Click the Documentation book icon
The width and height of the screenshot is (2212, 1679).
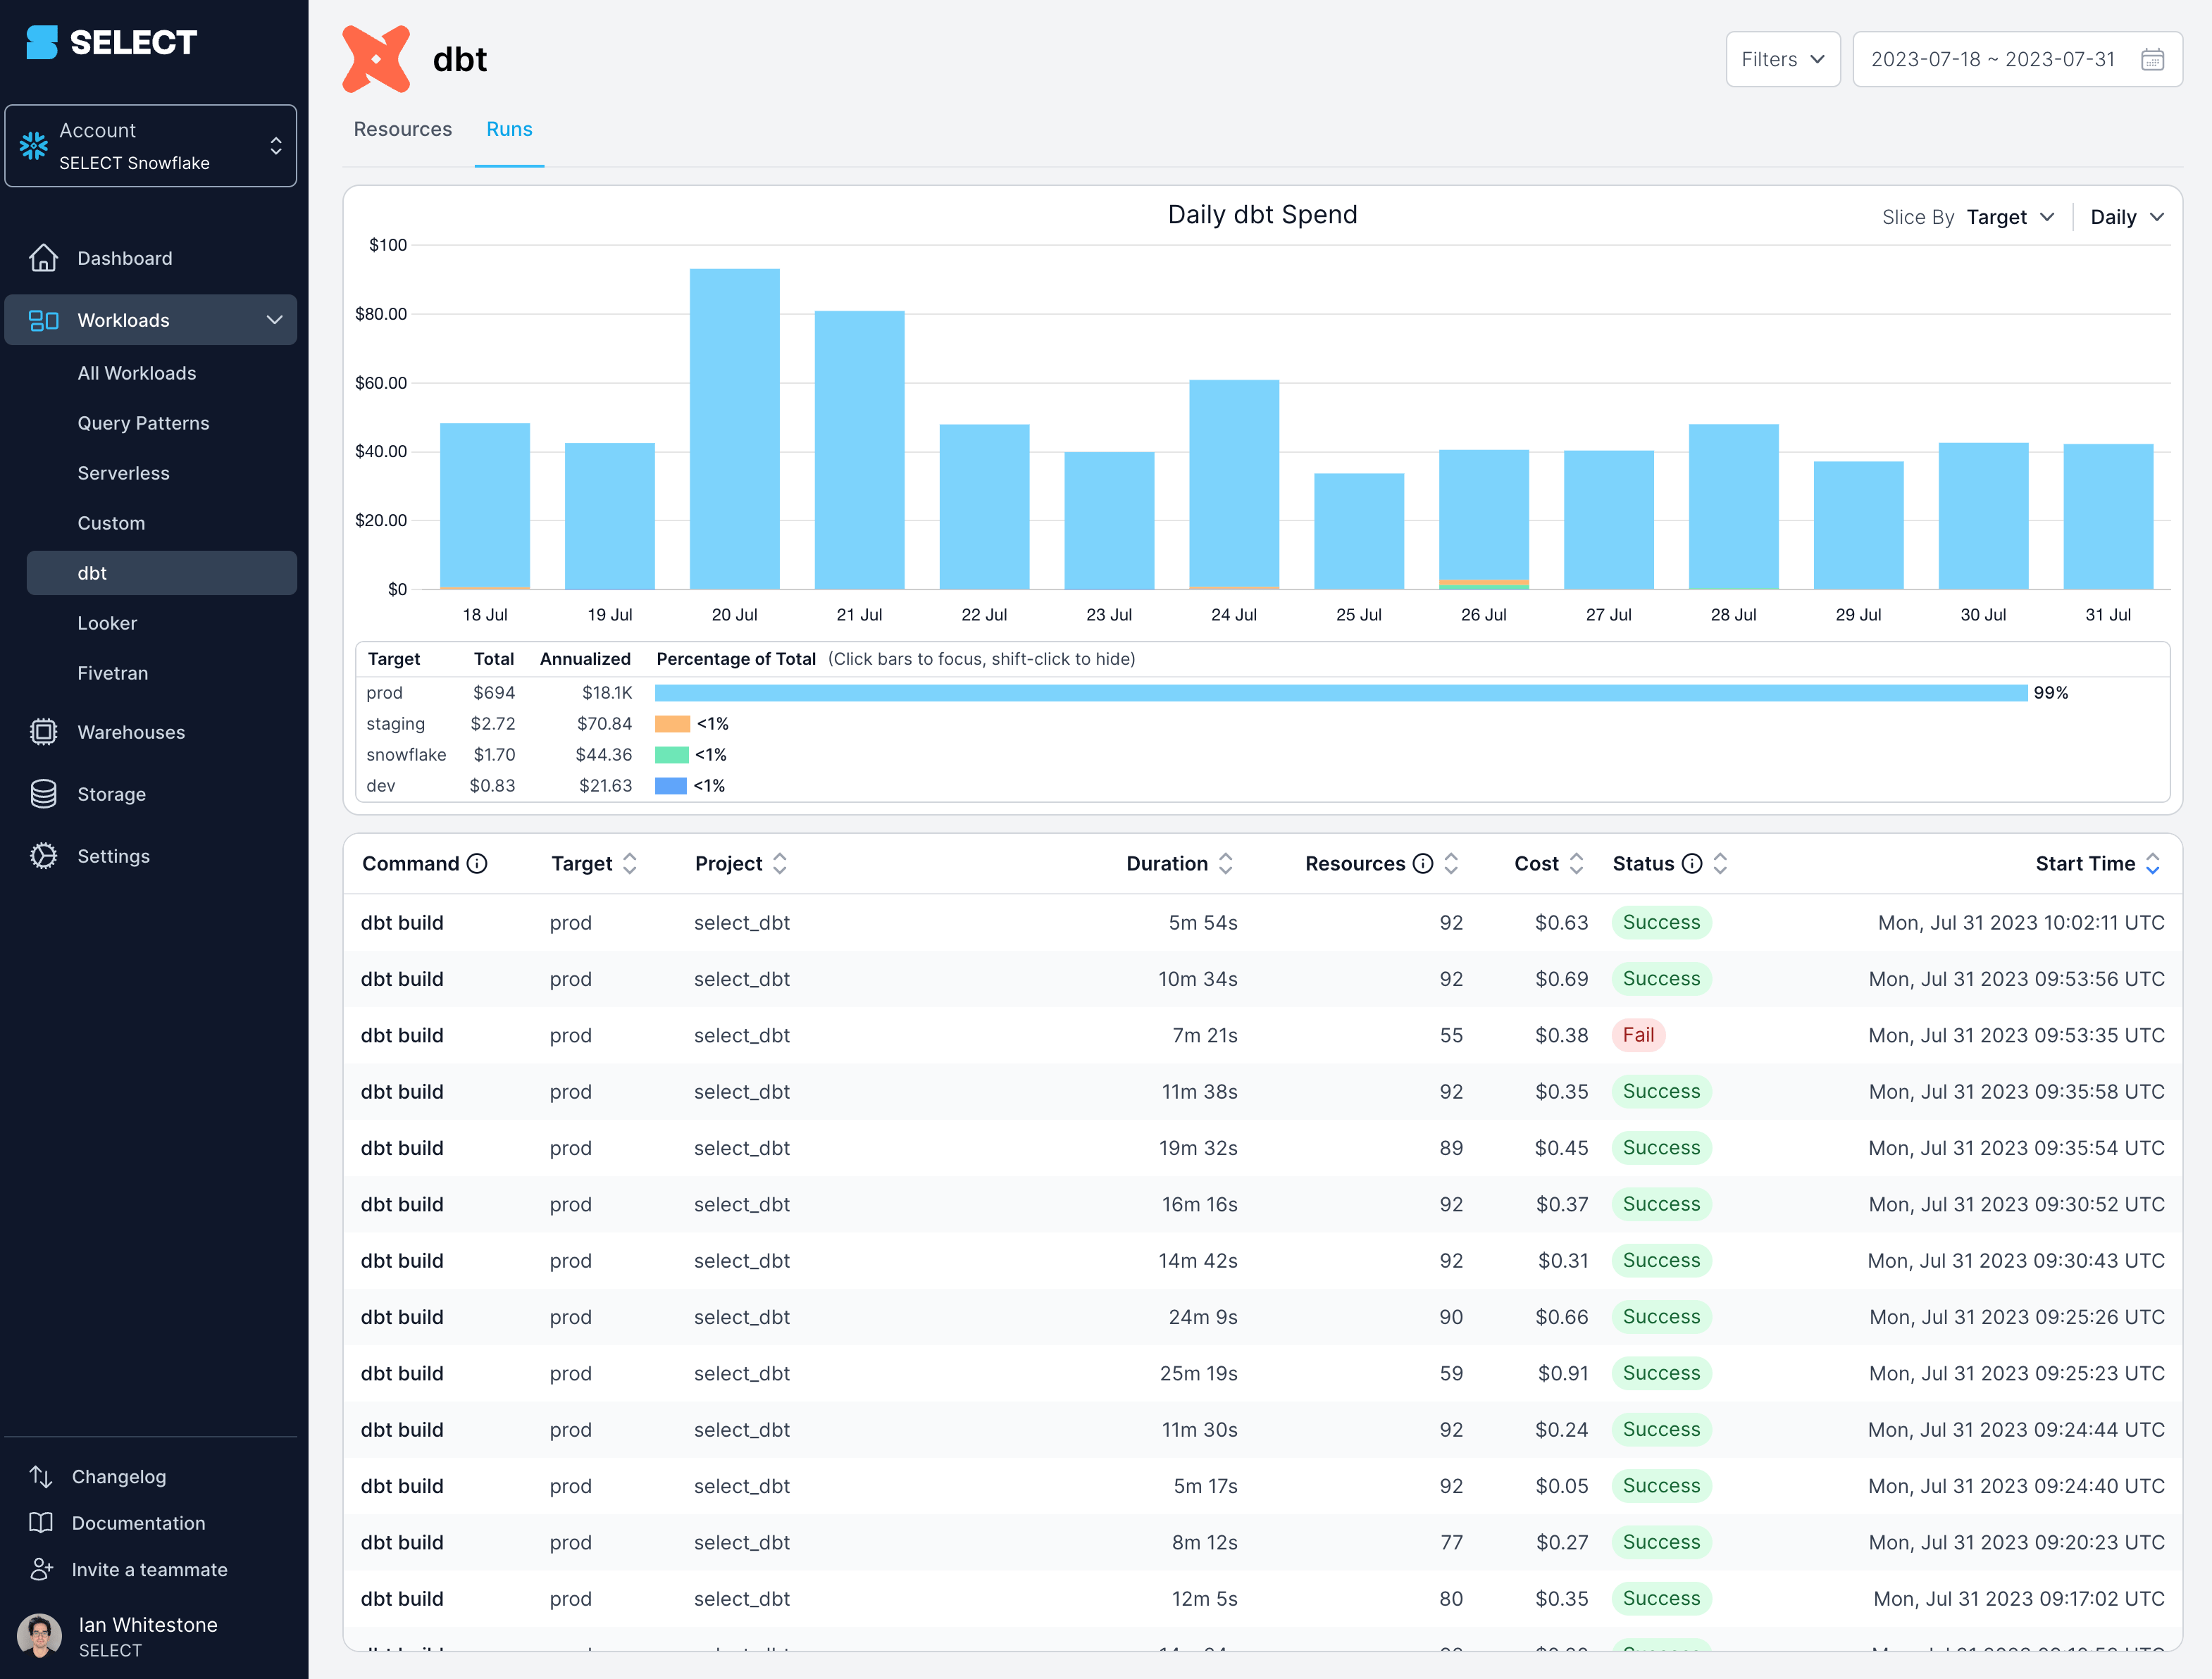[41, 1522]
